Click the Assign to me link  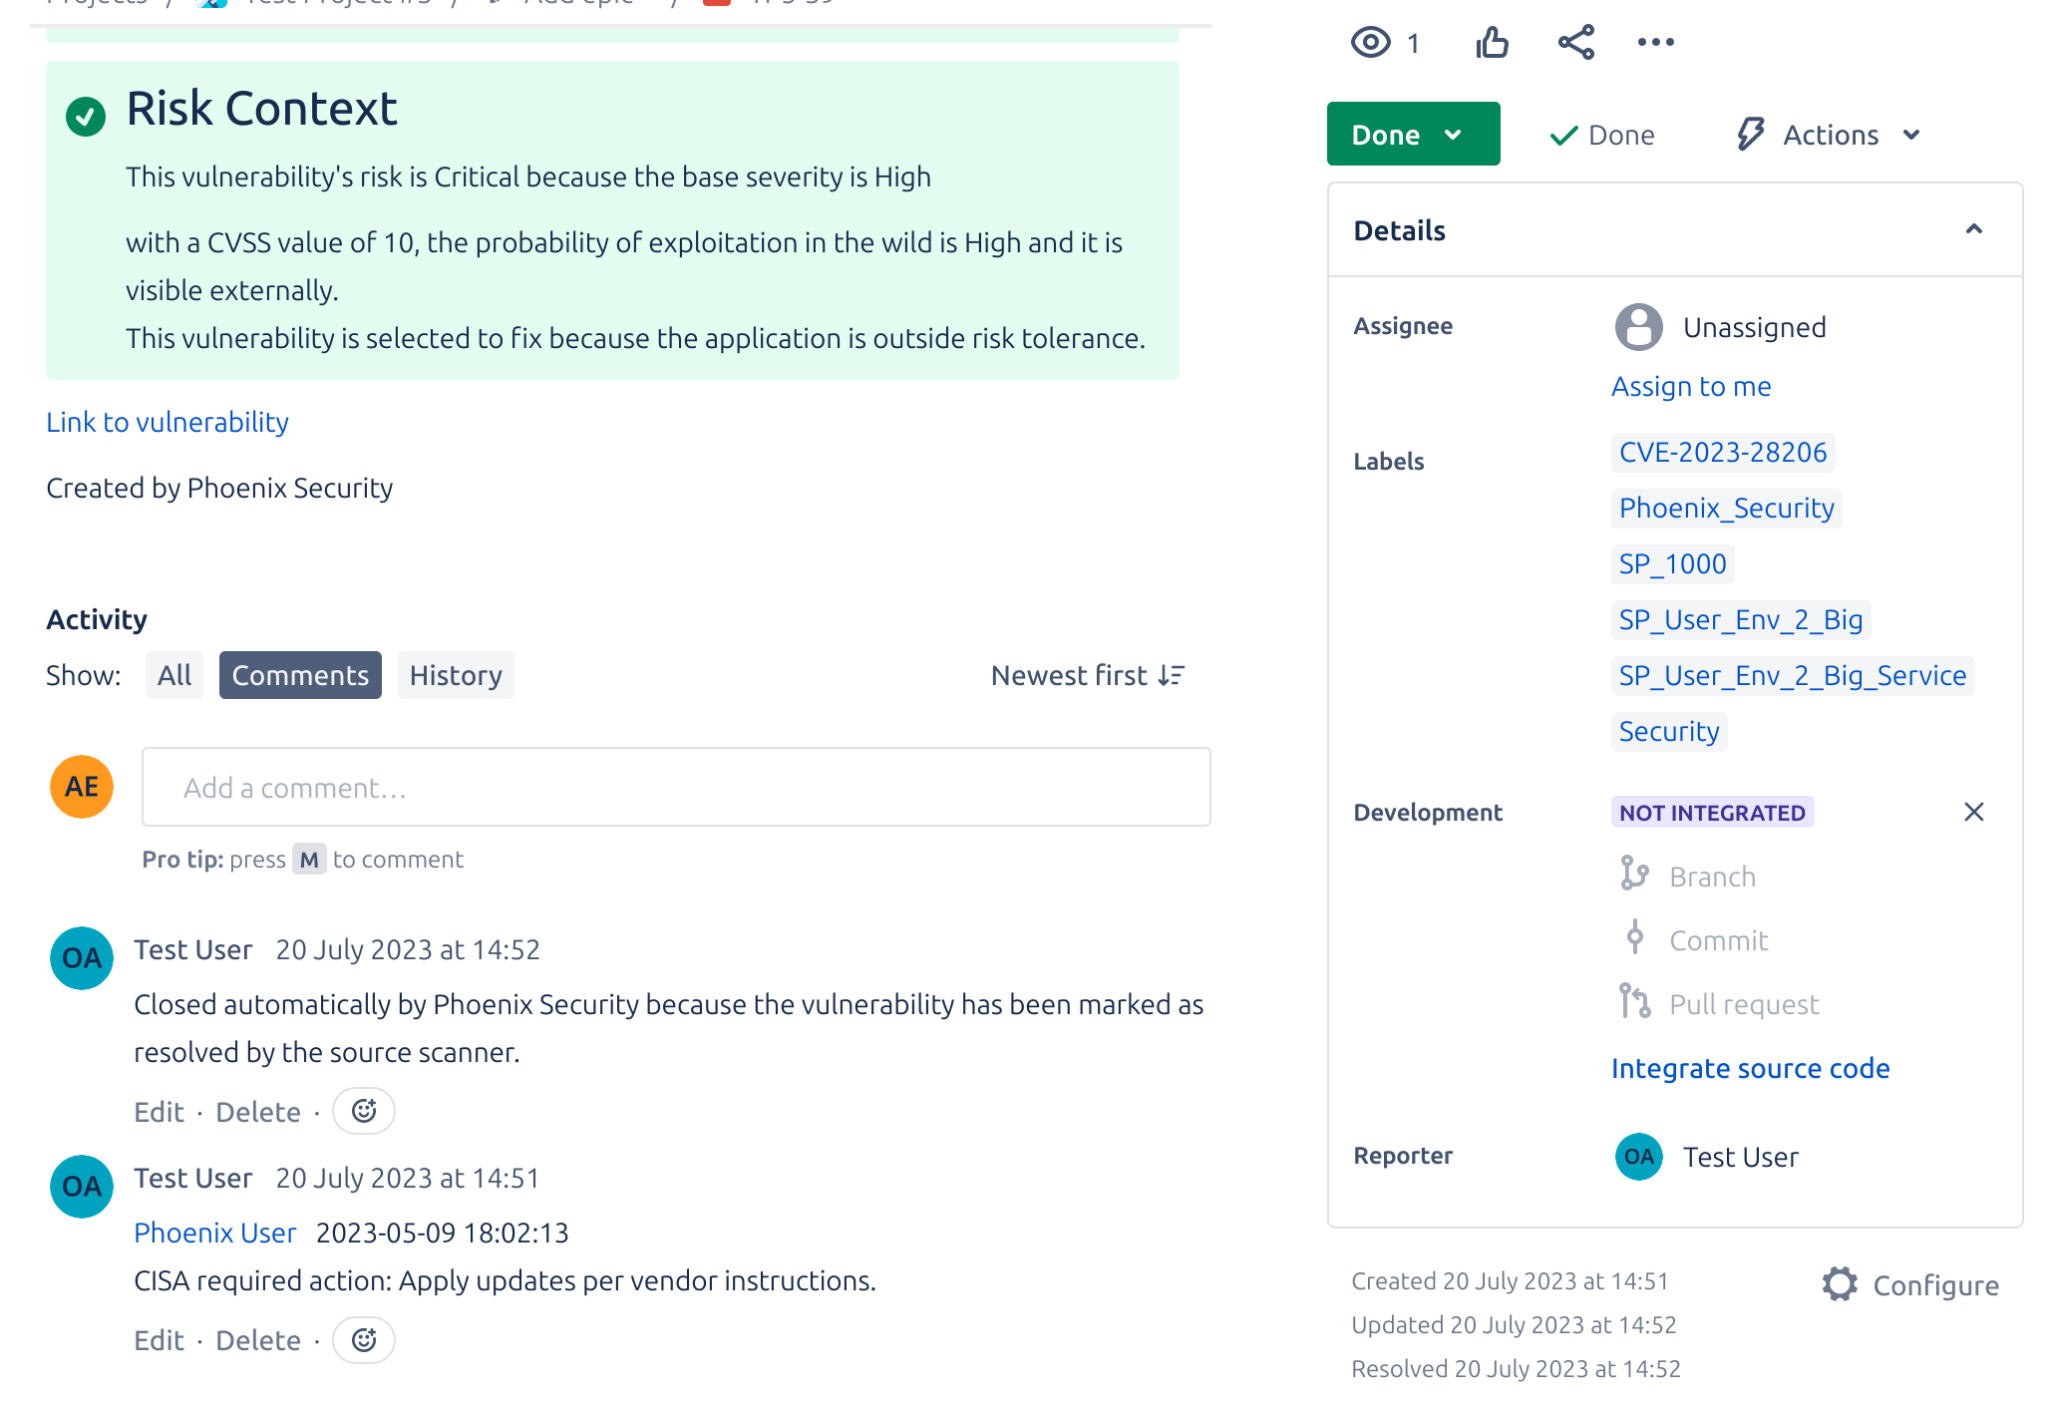(x=1690, y=386)
